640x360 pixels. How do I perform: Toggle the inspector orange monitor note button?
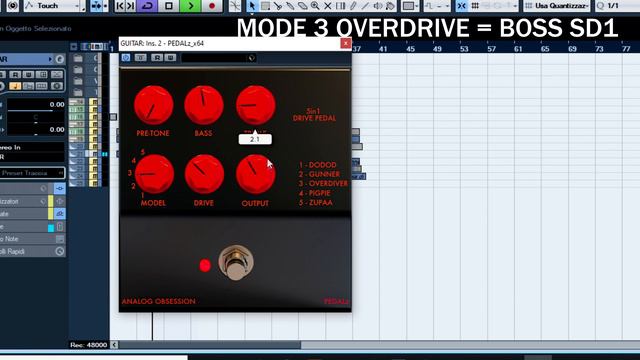pos(15,86)
